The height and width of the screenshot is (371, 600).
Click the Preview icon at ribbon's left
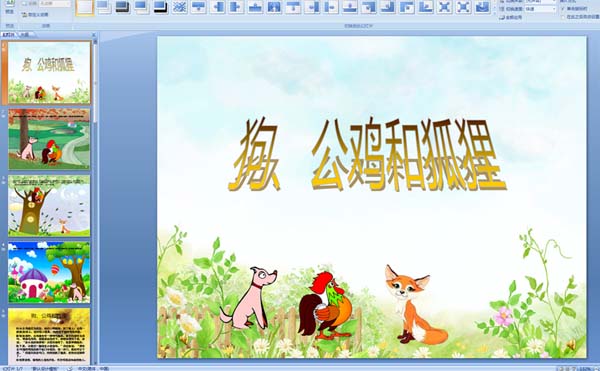click(10, 7)
